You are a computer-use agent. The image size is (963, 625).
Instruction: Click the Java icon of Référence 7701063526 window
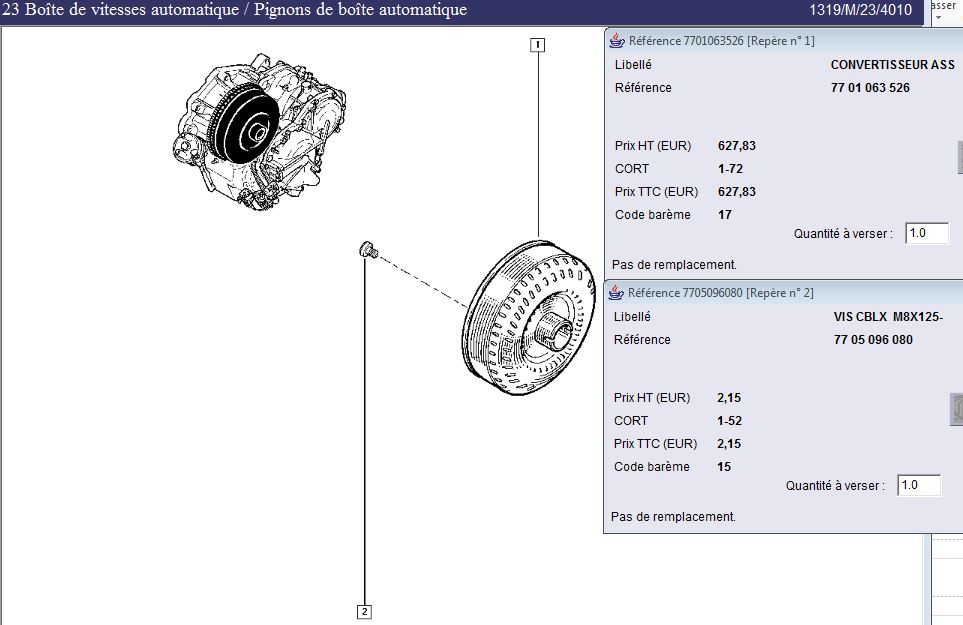click(x=617, y=41)
